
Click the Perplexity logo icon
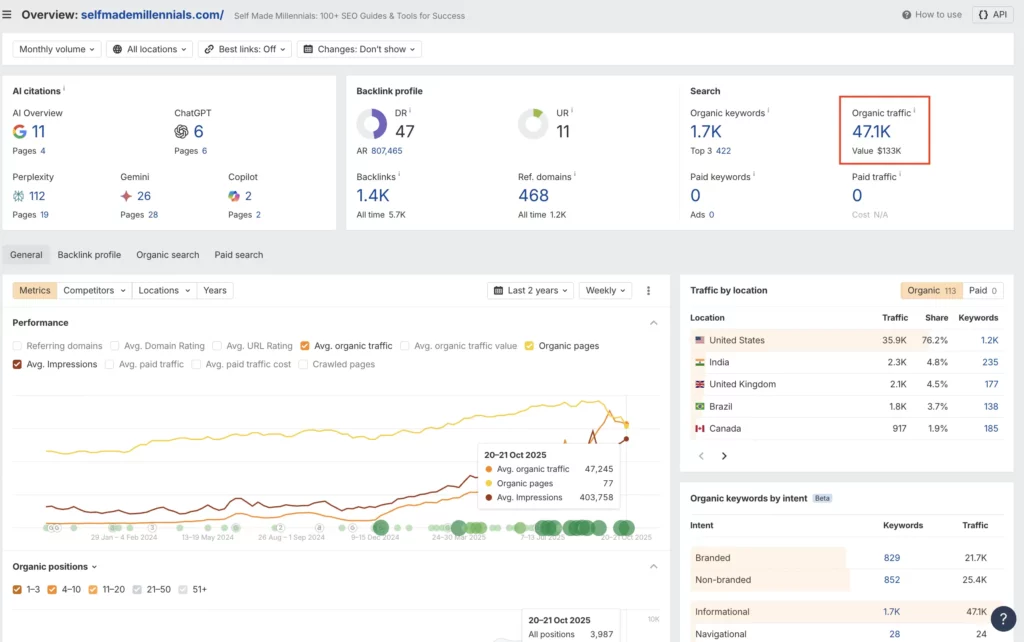20,196
